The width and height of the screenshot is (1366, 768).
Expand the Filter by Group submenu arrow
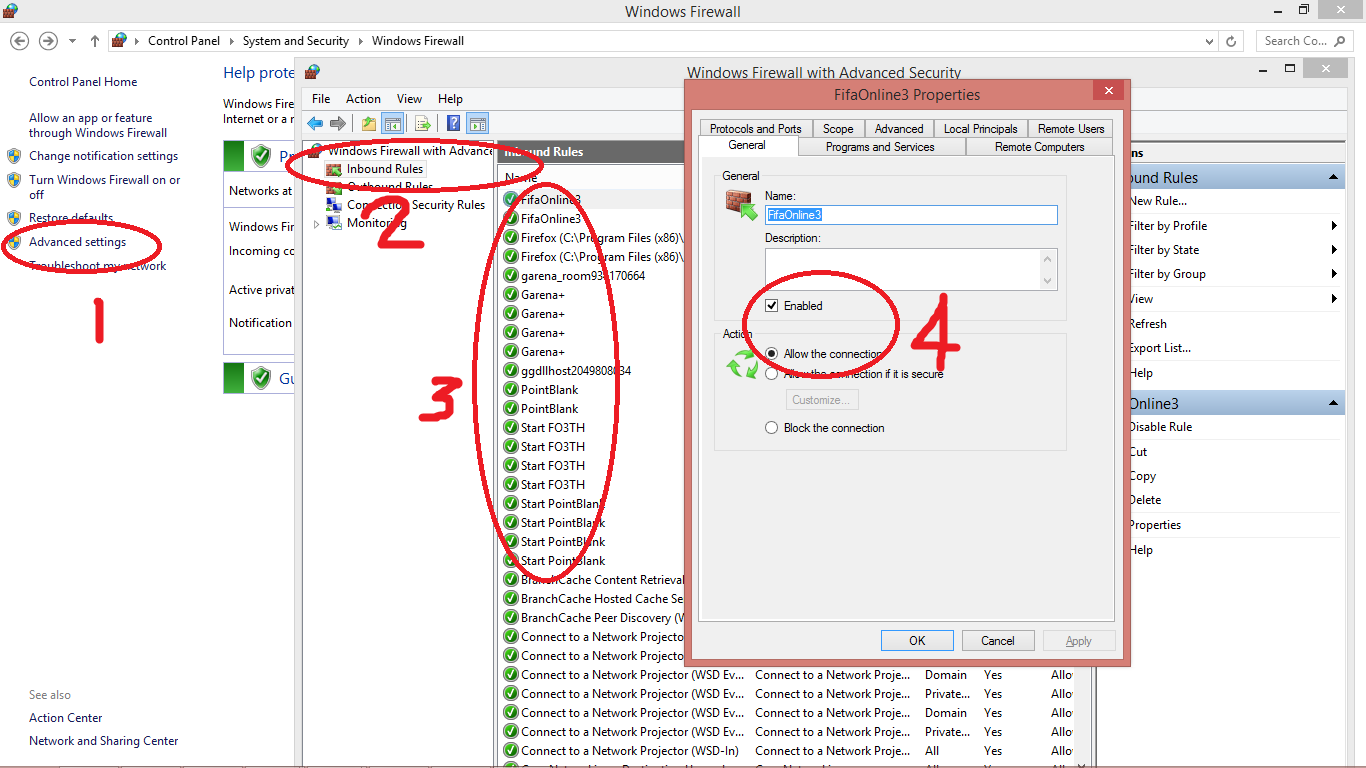point(1335,274)
